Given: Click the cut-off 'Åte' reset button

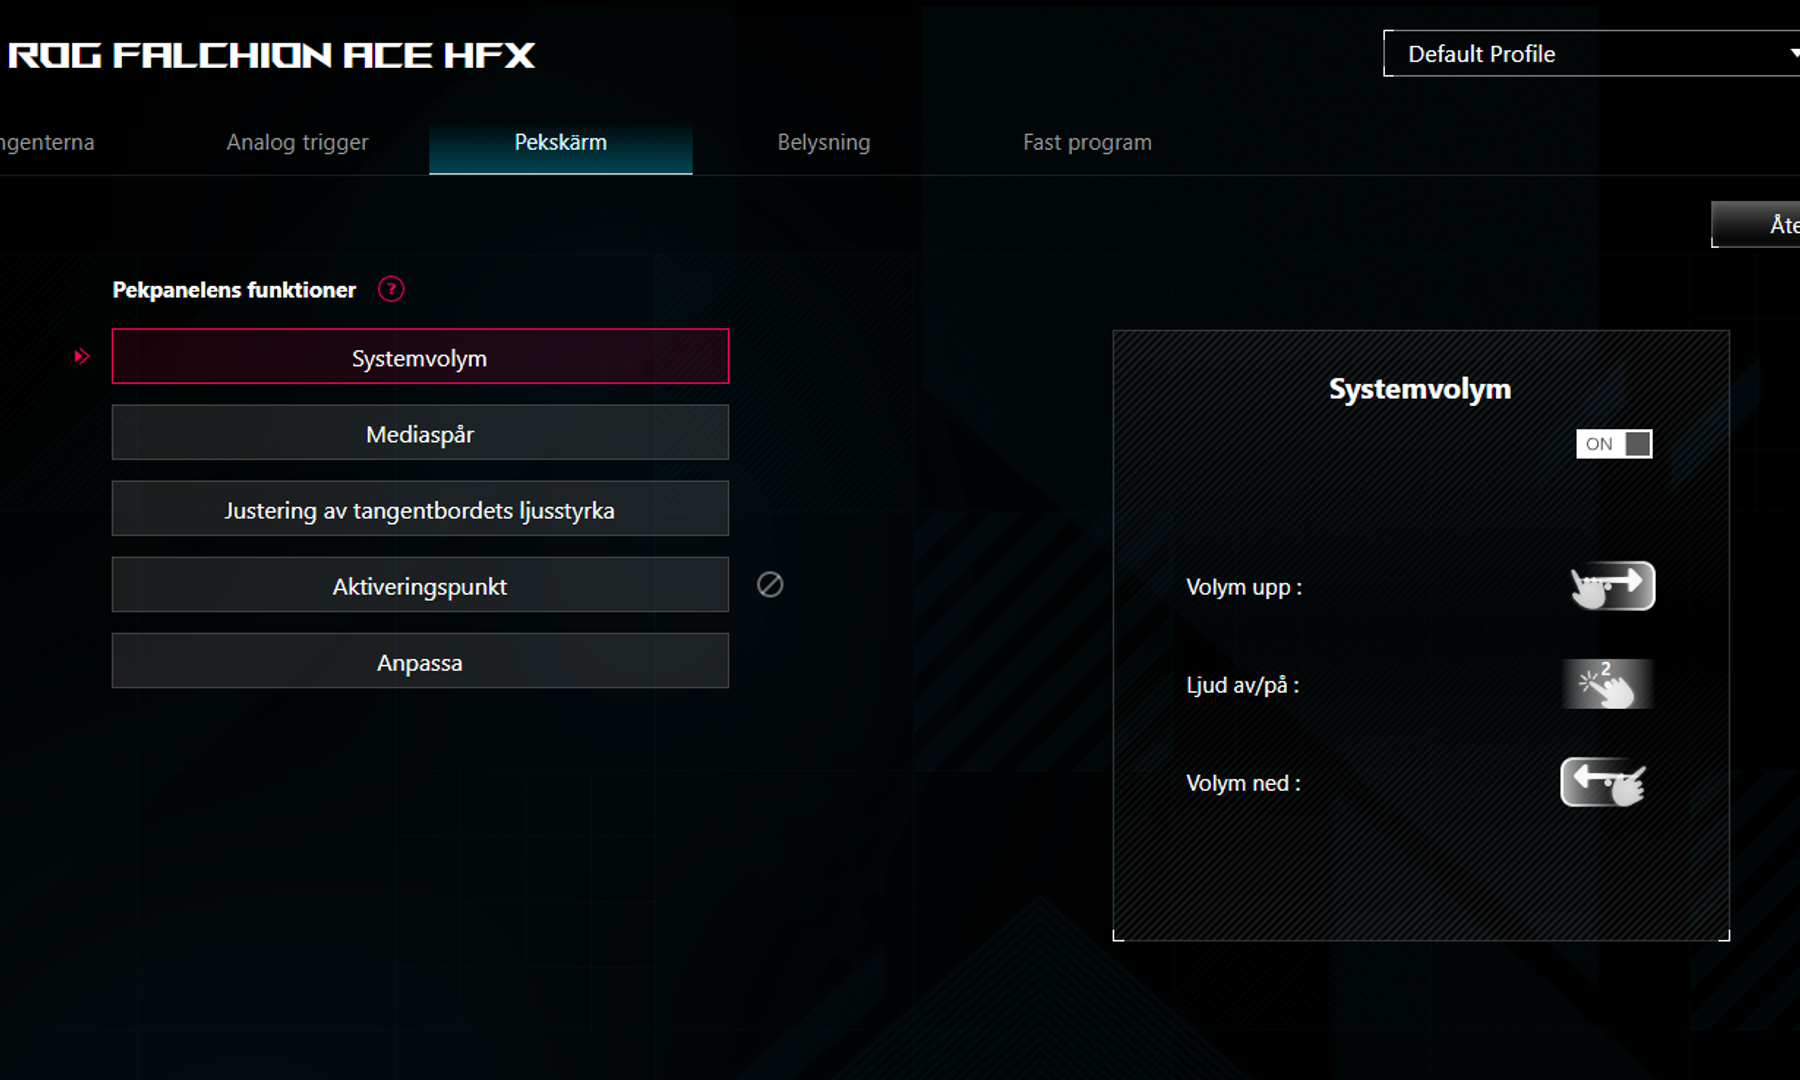Looking at the screenshot, I should [x=1756, y=225].
